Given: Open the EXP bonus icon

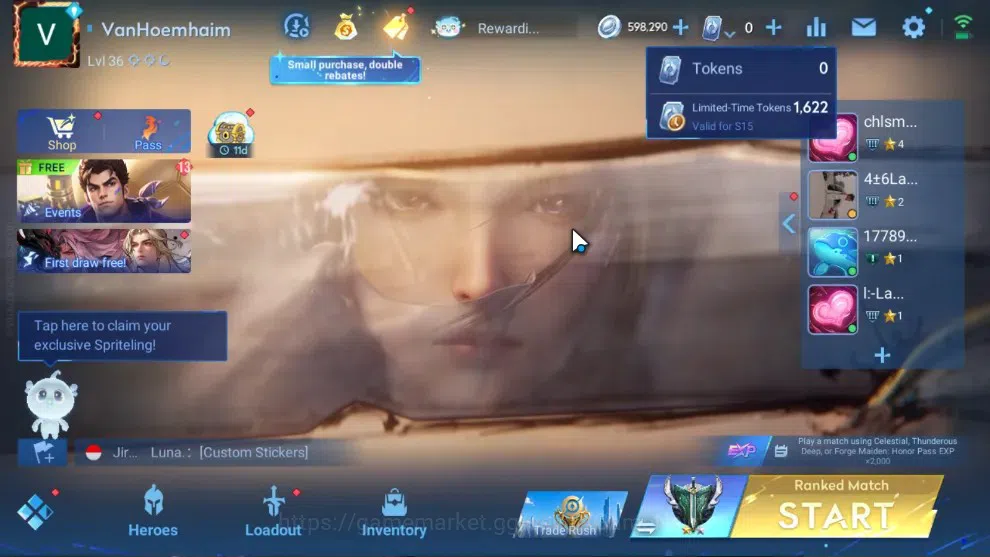Looking at the screenshot, I should [x=741, y=451].
